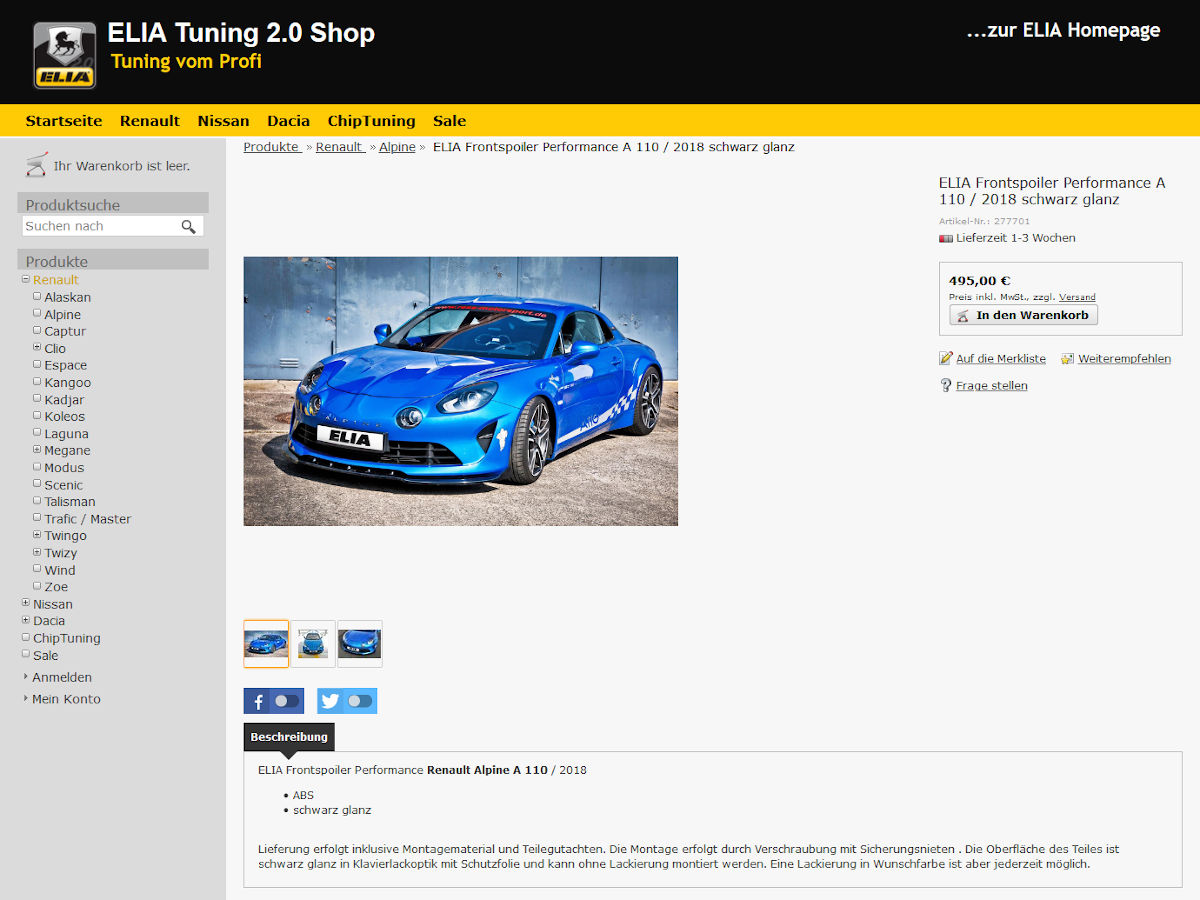
Task: Click the ELIA Tuning 2.0 Shop title
Action: (x=241, y=33)
